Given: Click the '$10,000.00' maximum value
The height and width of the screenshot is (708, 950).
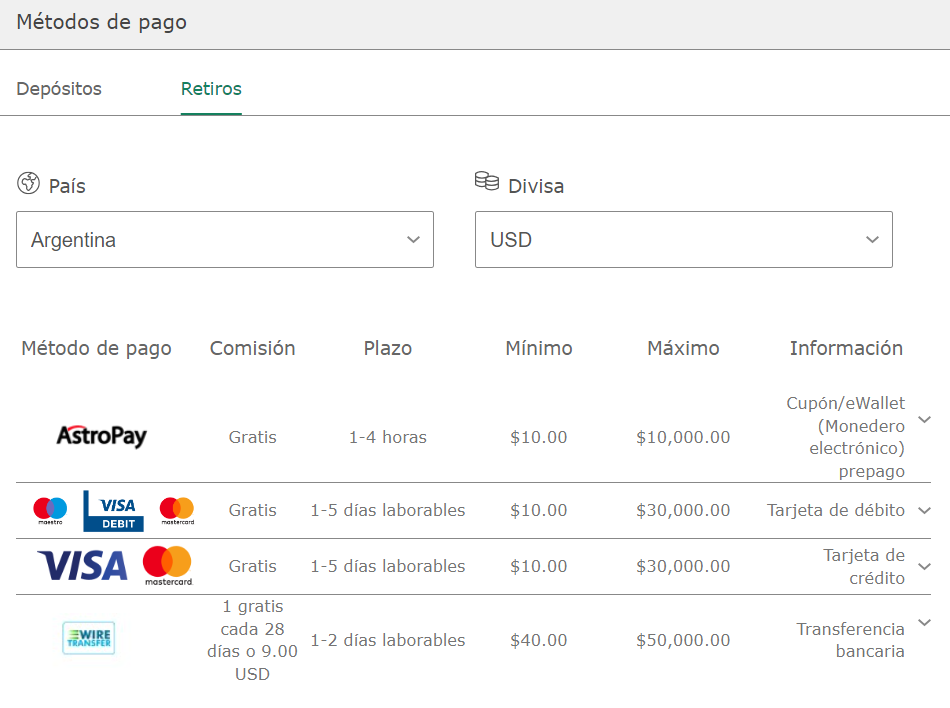Looking at the screenshot, I should click(x=683, y=437).
